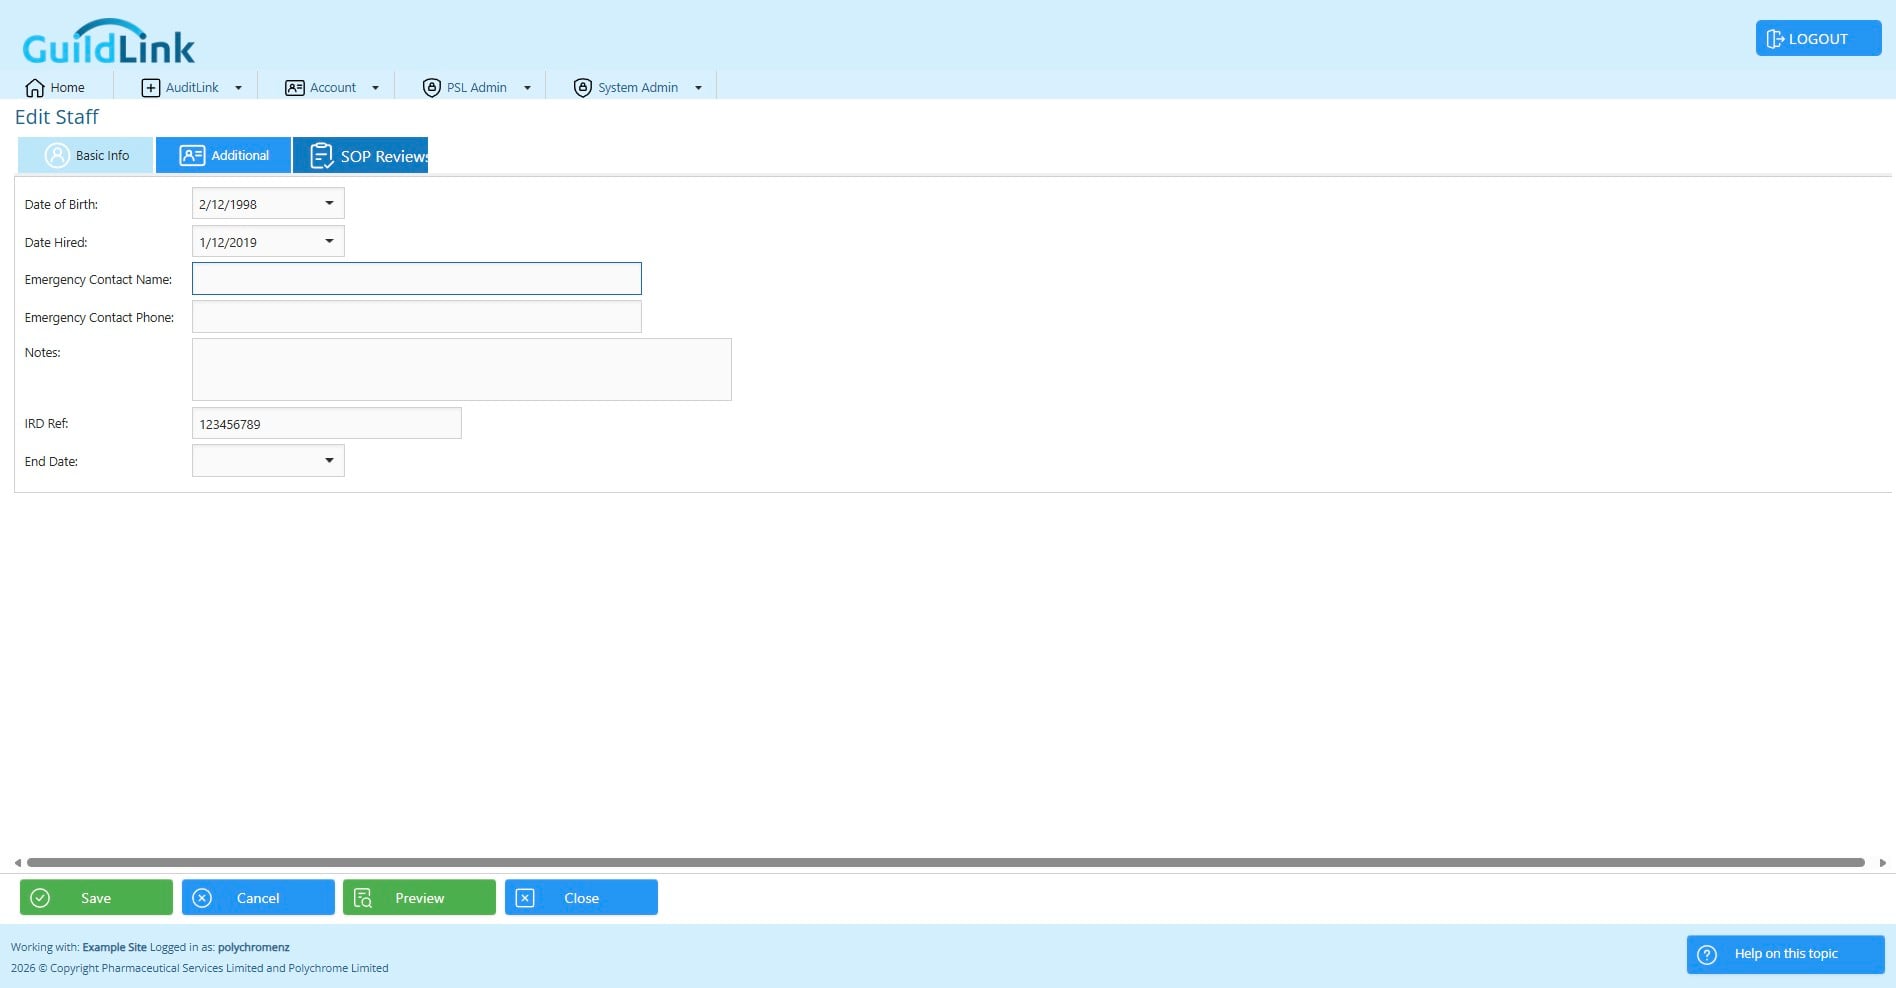Close the Edit Staff form
The image size is (1896, 988).
coord(581,897)
